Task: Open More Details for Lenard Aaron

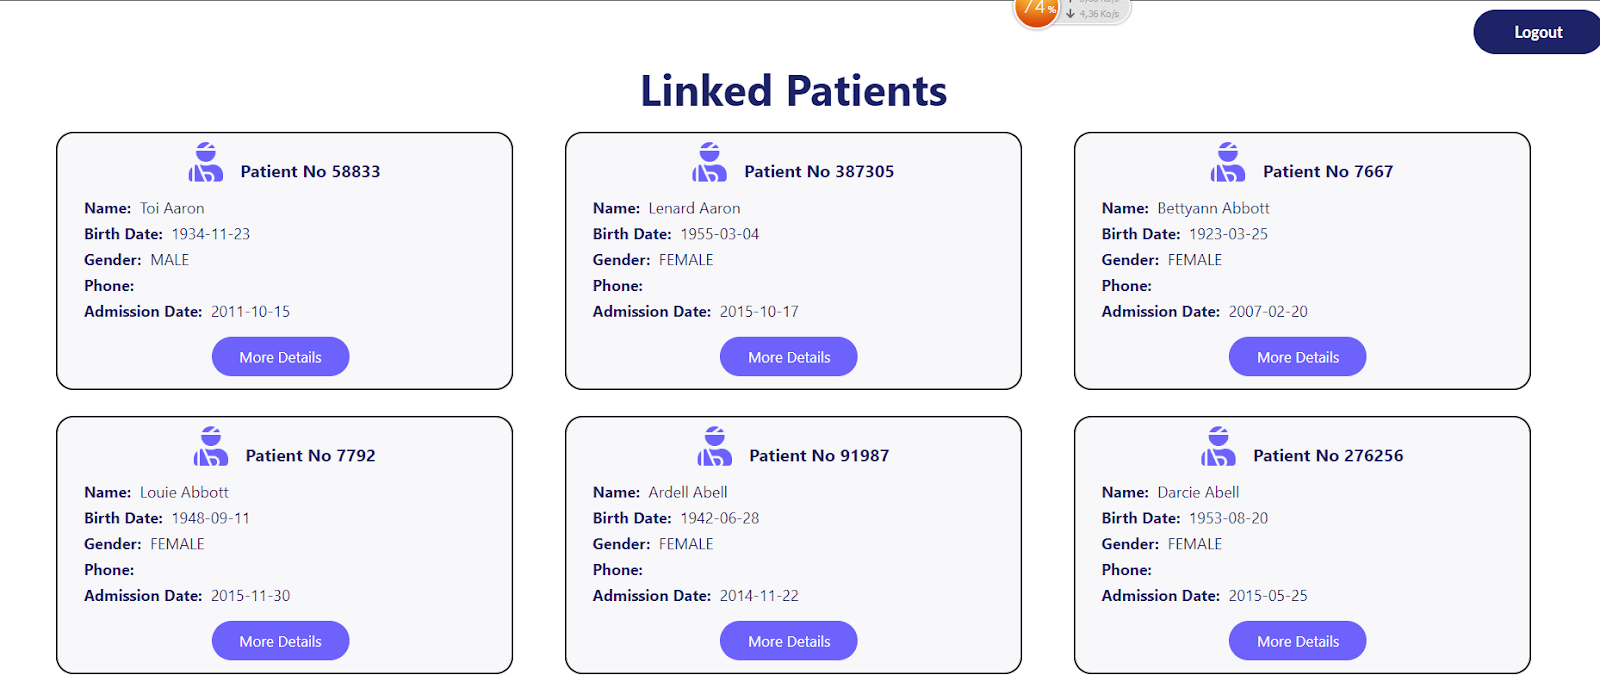Action: pos(789,357)
